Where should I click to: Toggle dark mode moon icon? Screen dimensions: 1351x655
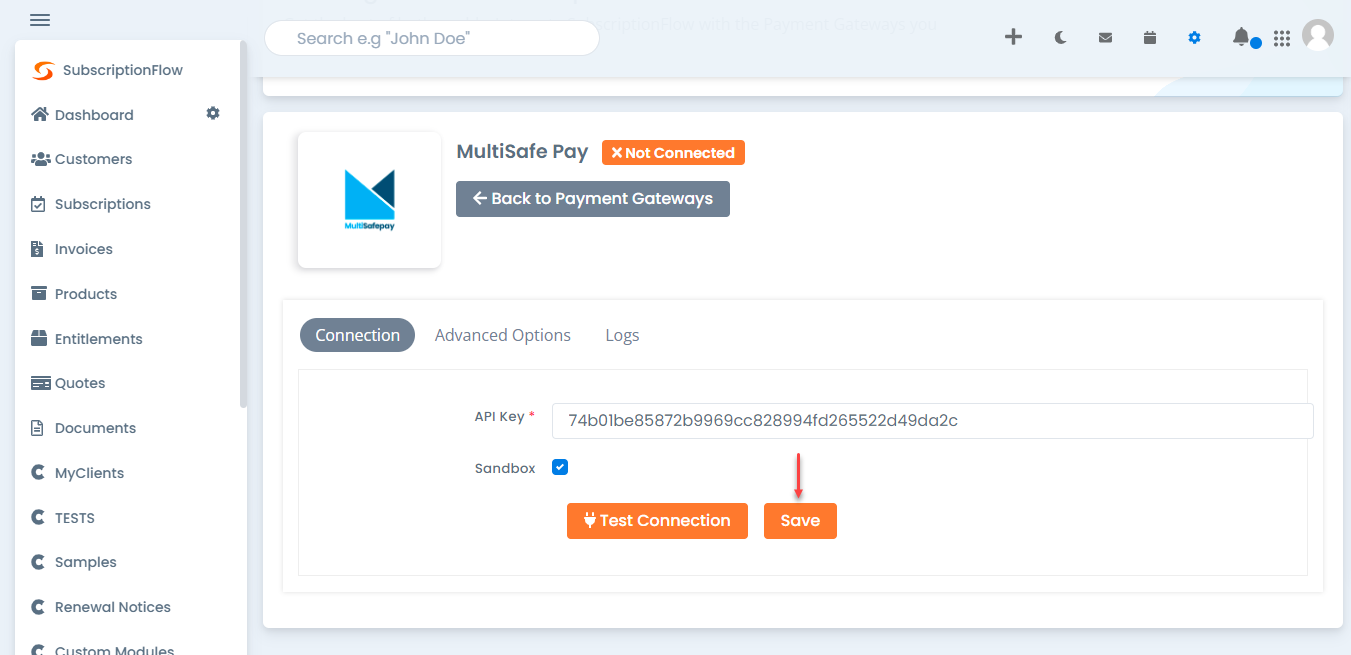pos(1060,38)
